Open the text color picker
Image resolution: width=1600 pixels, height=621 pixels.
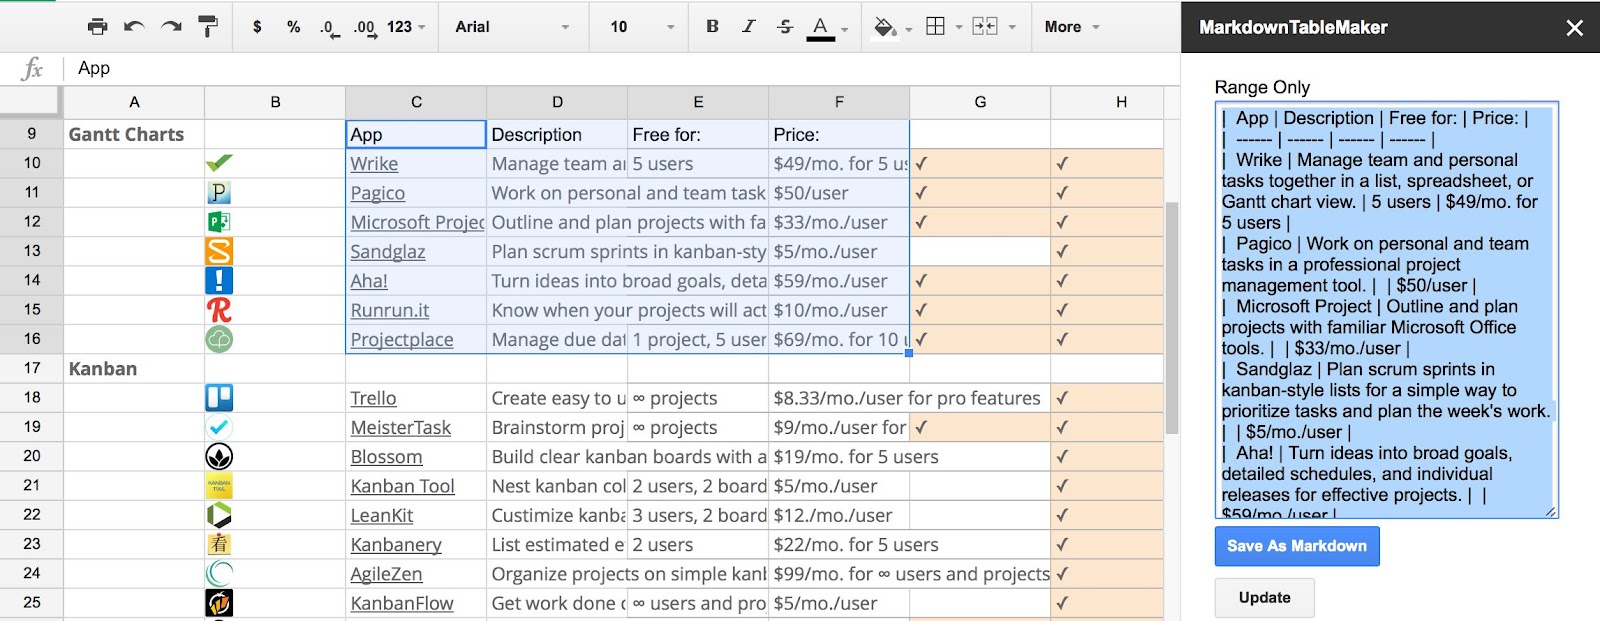(x=821, y=27)
